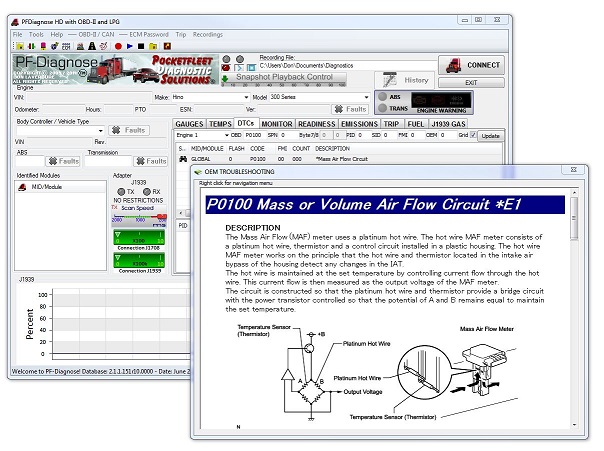Image resolution: width=604 pixels, height=451 pixels.
Task: Open the OBD-II / CAN menu
Action: pyautogui.click(x=96, y=34)
